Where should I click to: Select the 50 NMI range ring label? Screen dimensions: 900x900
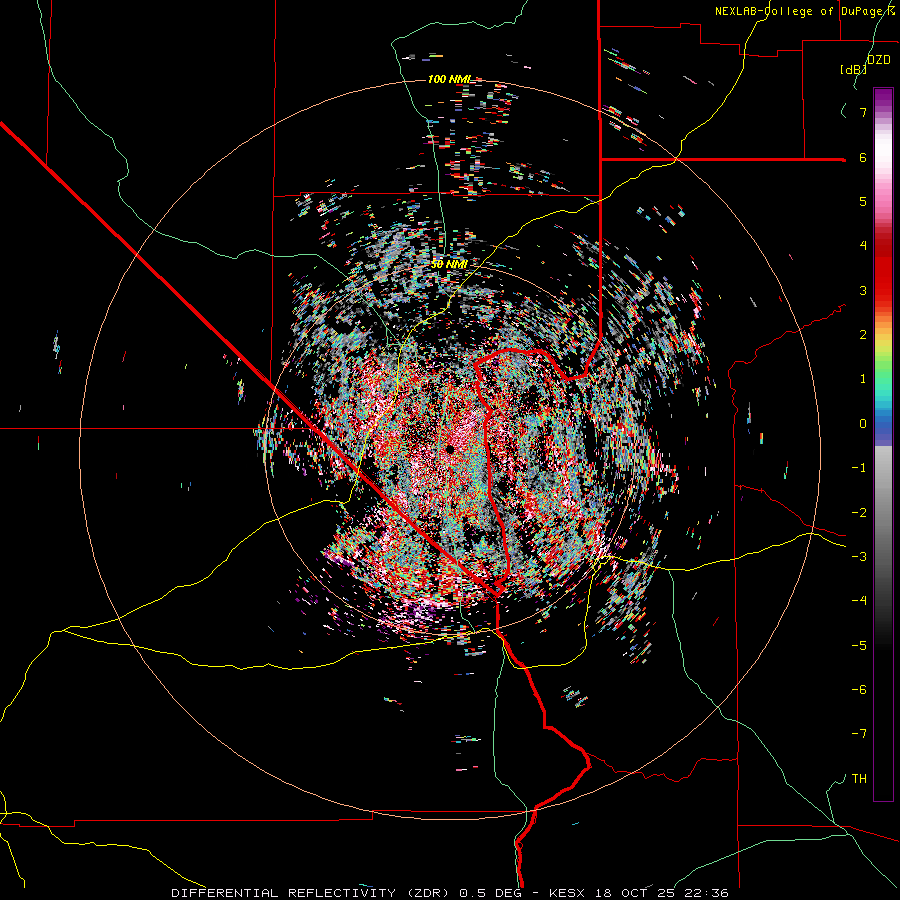click(449, 264)
